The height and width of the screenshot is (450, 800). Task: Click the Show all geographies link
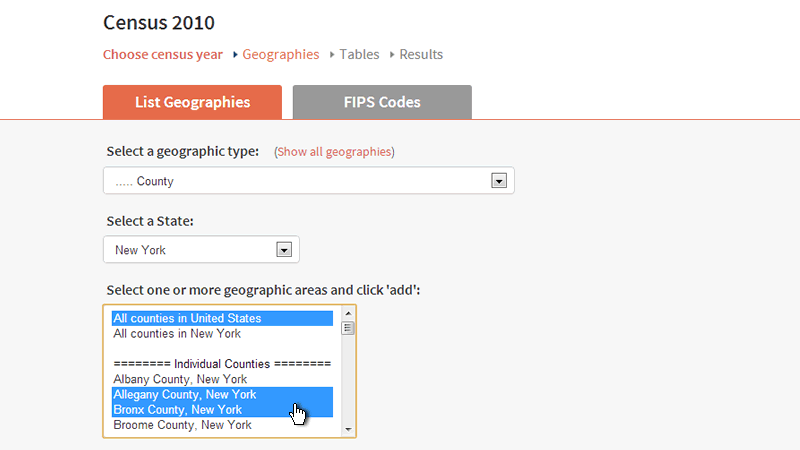tap(334, 152)
